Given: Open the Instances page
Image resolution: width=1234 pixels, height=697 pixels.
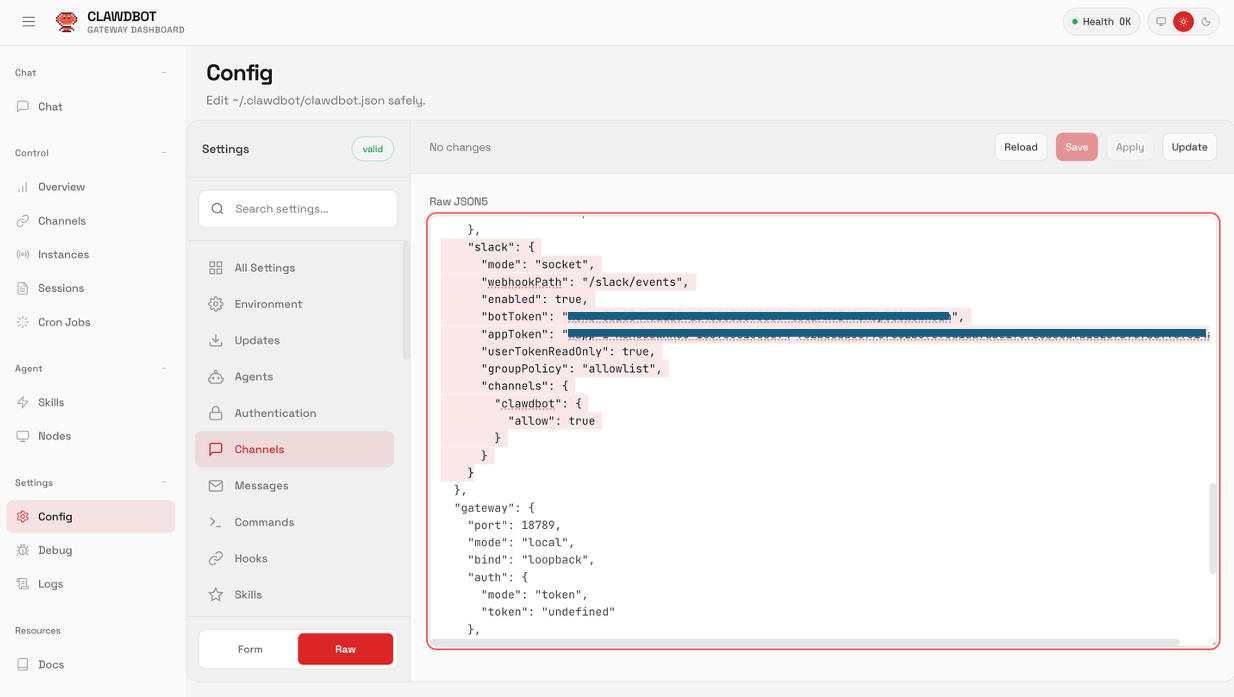Looking at the screenshot, I should pos(63,255).
